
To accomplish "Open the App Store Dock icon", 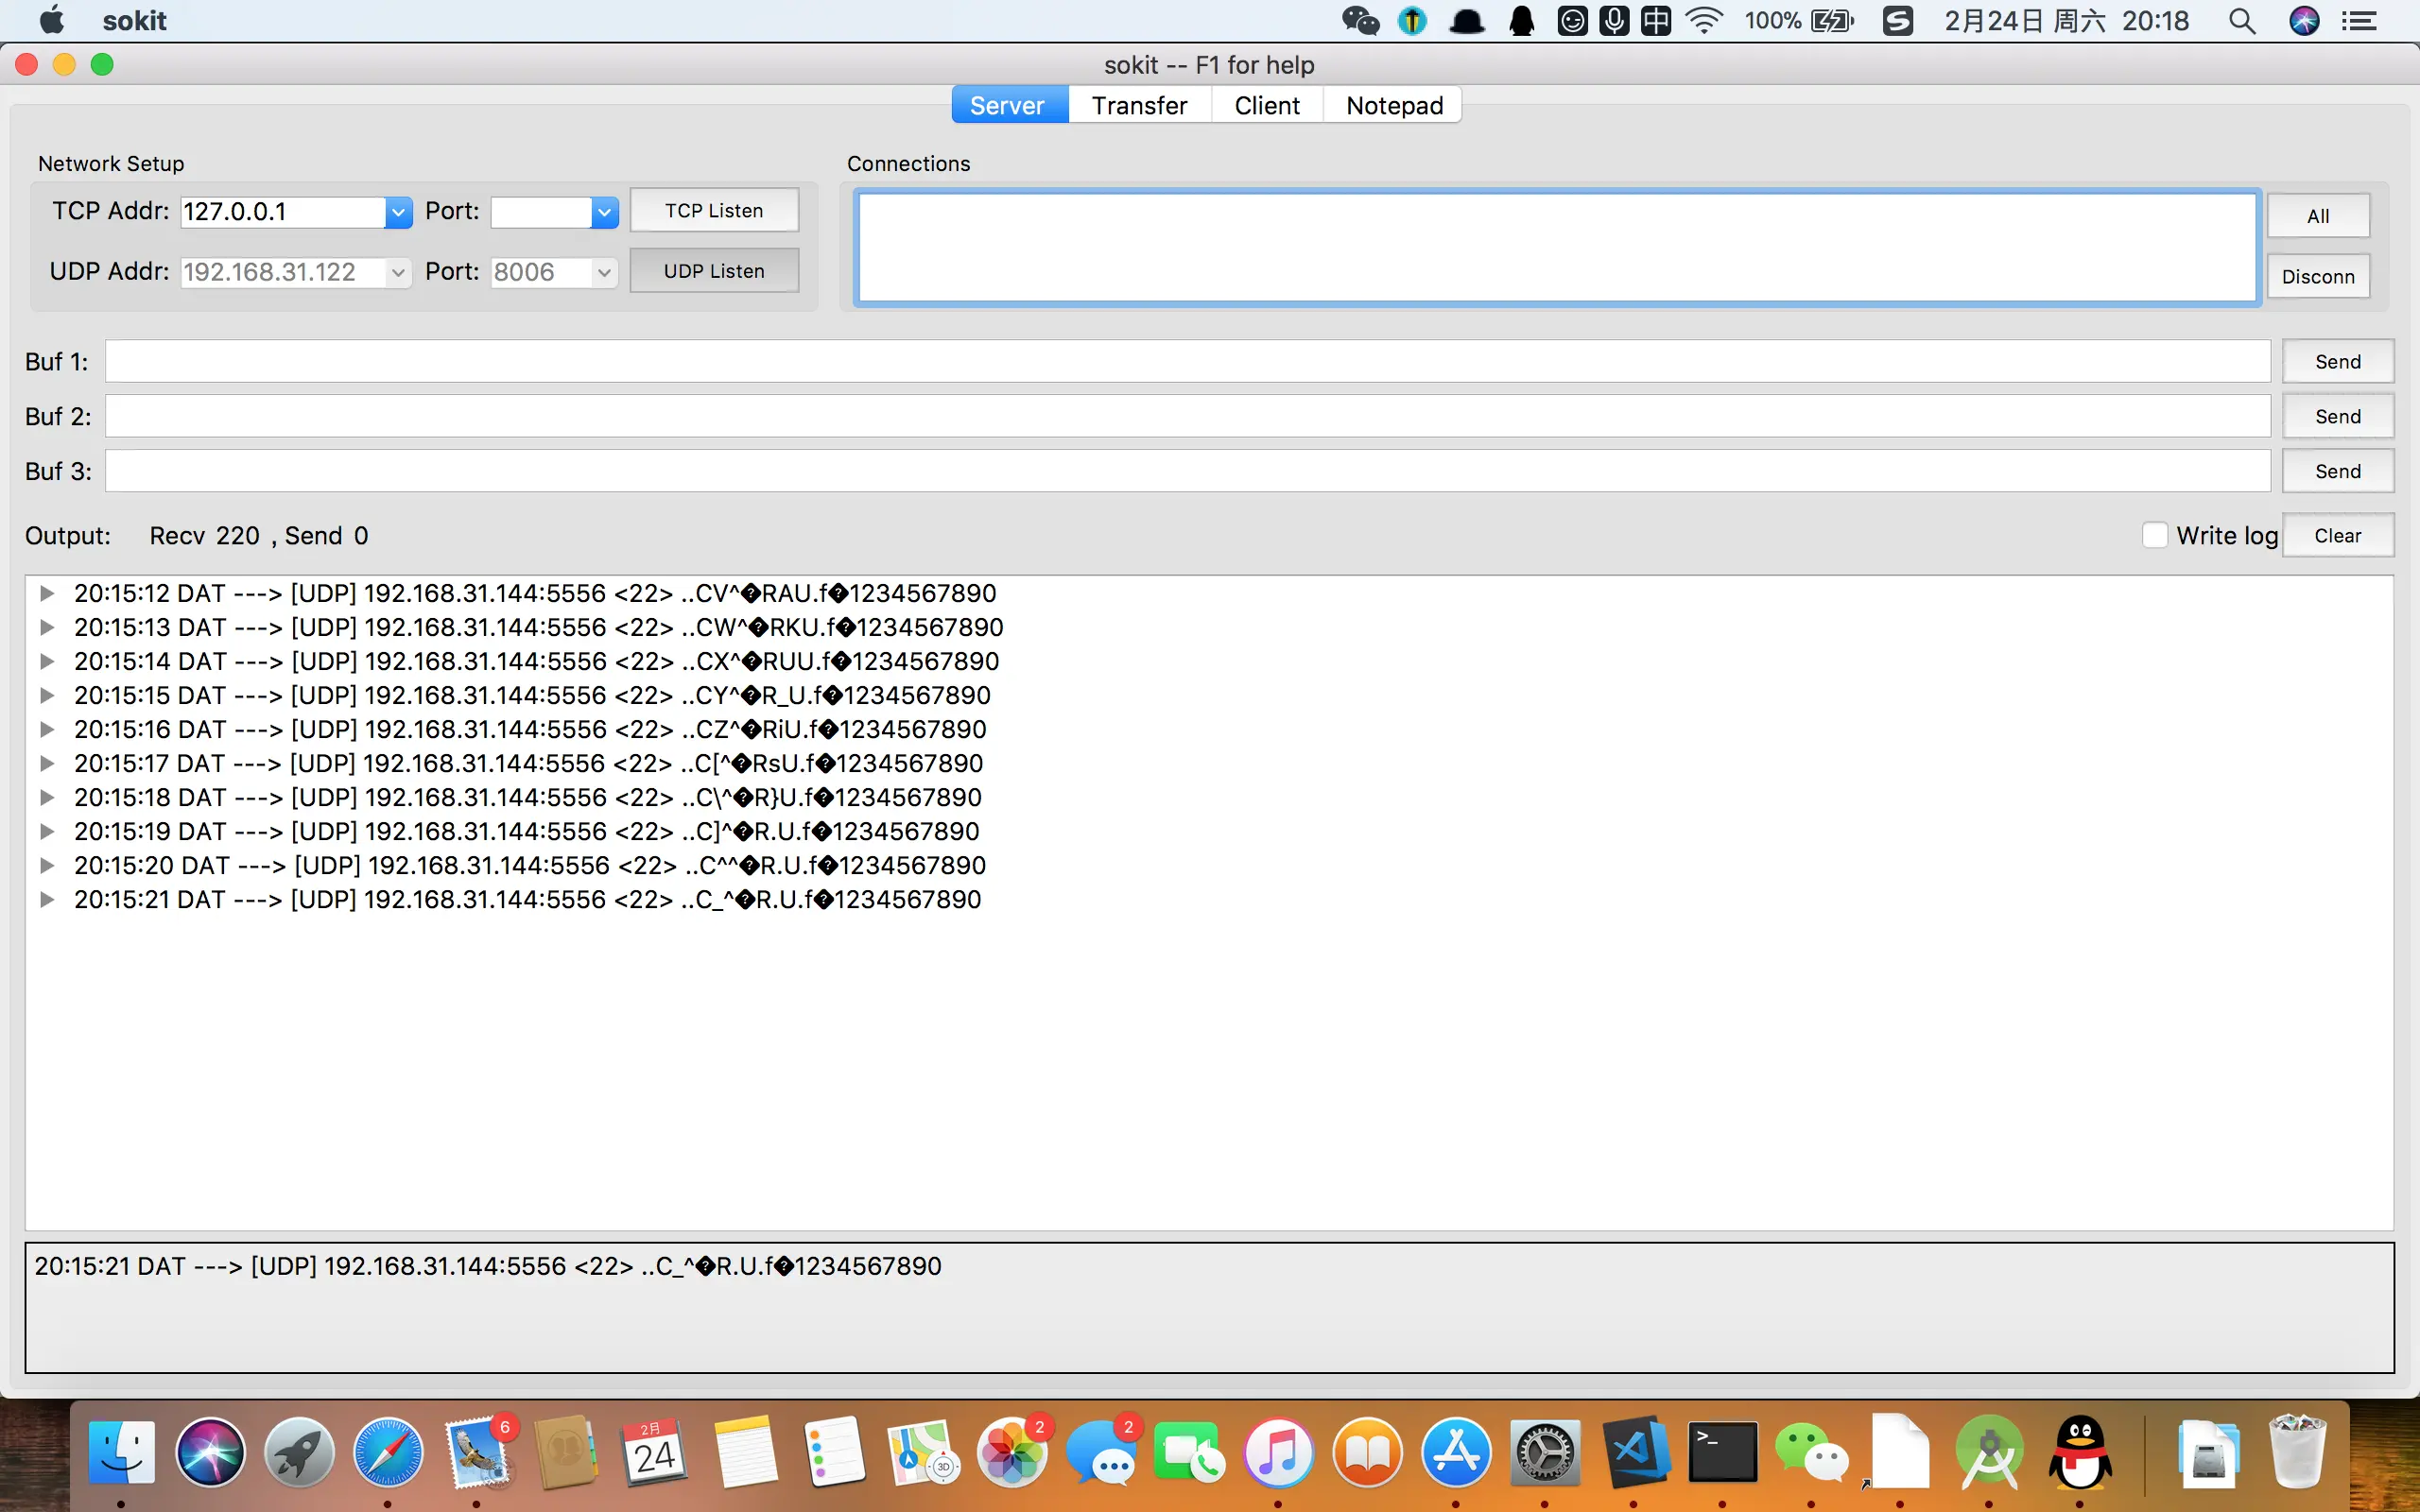I will pyautogui.click(x=1456, y=1452).
